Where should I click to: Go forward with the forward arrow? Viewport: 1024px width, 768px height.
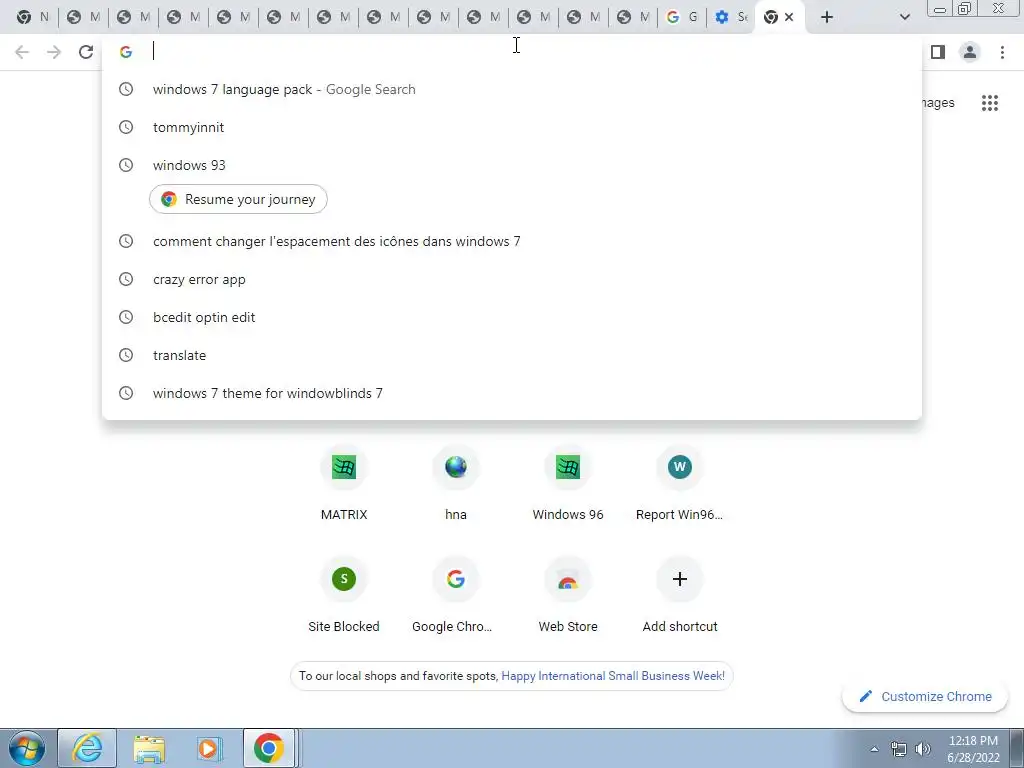click(x=54, y=52)
